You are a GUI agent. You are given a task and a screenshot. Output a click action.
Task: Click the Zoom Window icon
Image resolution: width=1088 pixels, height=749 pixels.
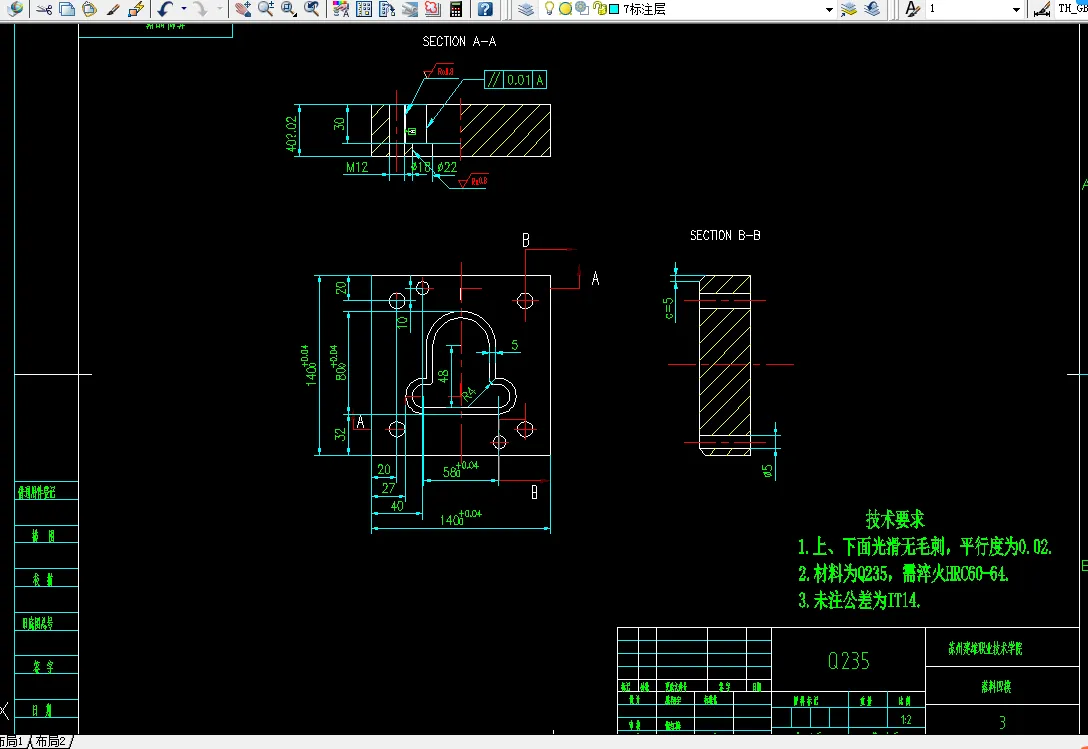(289, 9)
